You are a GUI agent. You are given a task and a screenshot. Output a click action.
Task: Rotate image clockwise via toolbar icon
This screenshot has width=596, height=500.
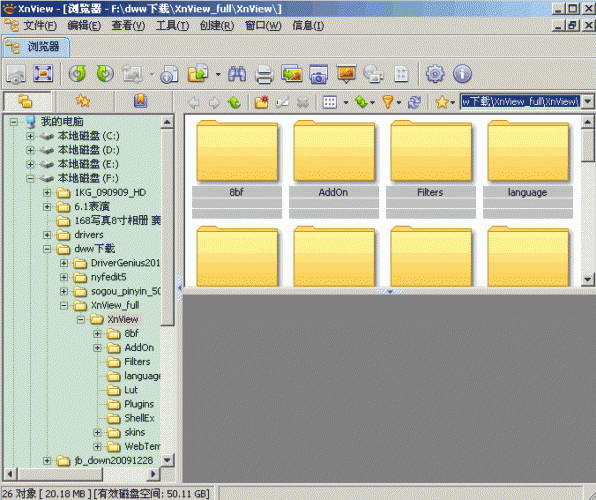coord(105,74)
